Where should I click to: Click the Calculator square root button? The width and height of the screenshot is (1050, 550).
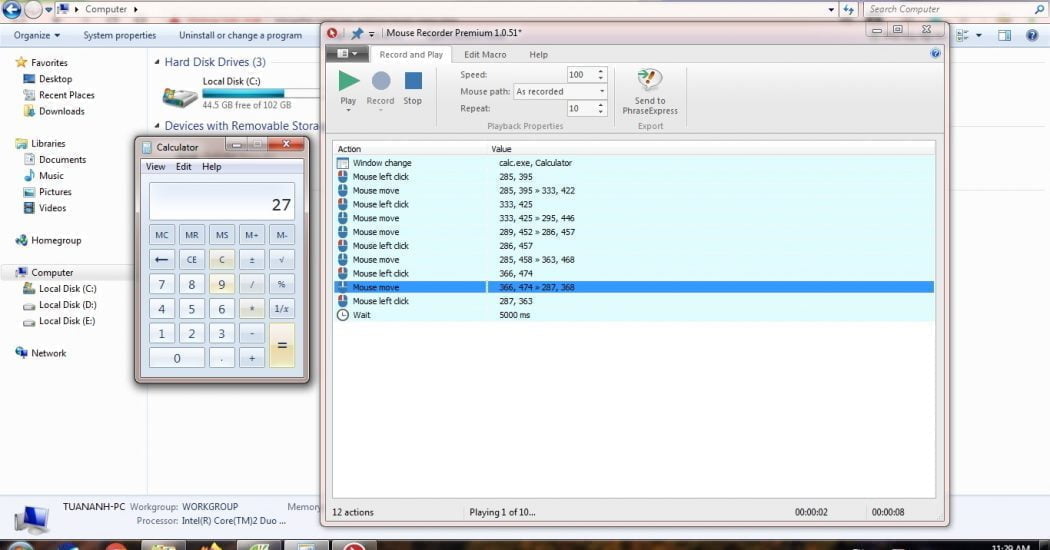[x=282, y=259]
